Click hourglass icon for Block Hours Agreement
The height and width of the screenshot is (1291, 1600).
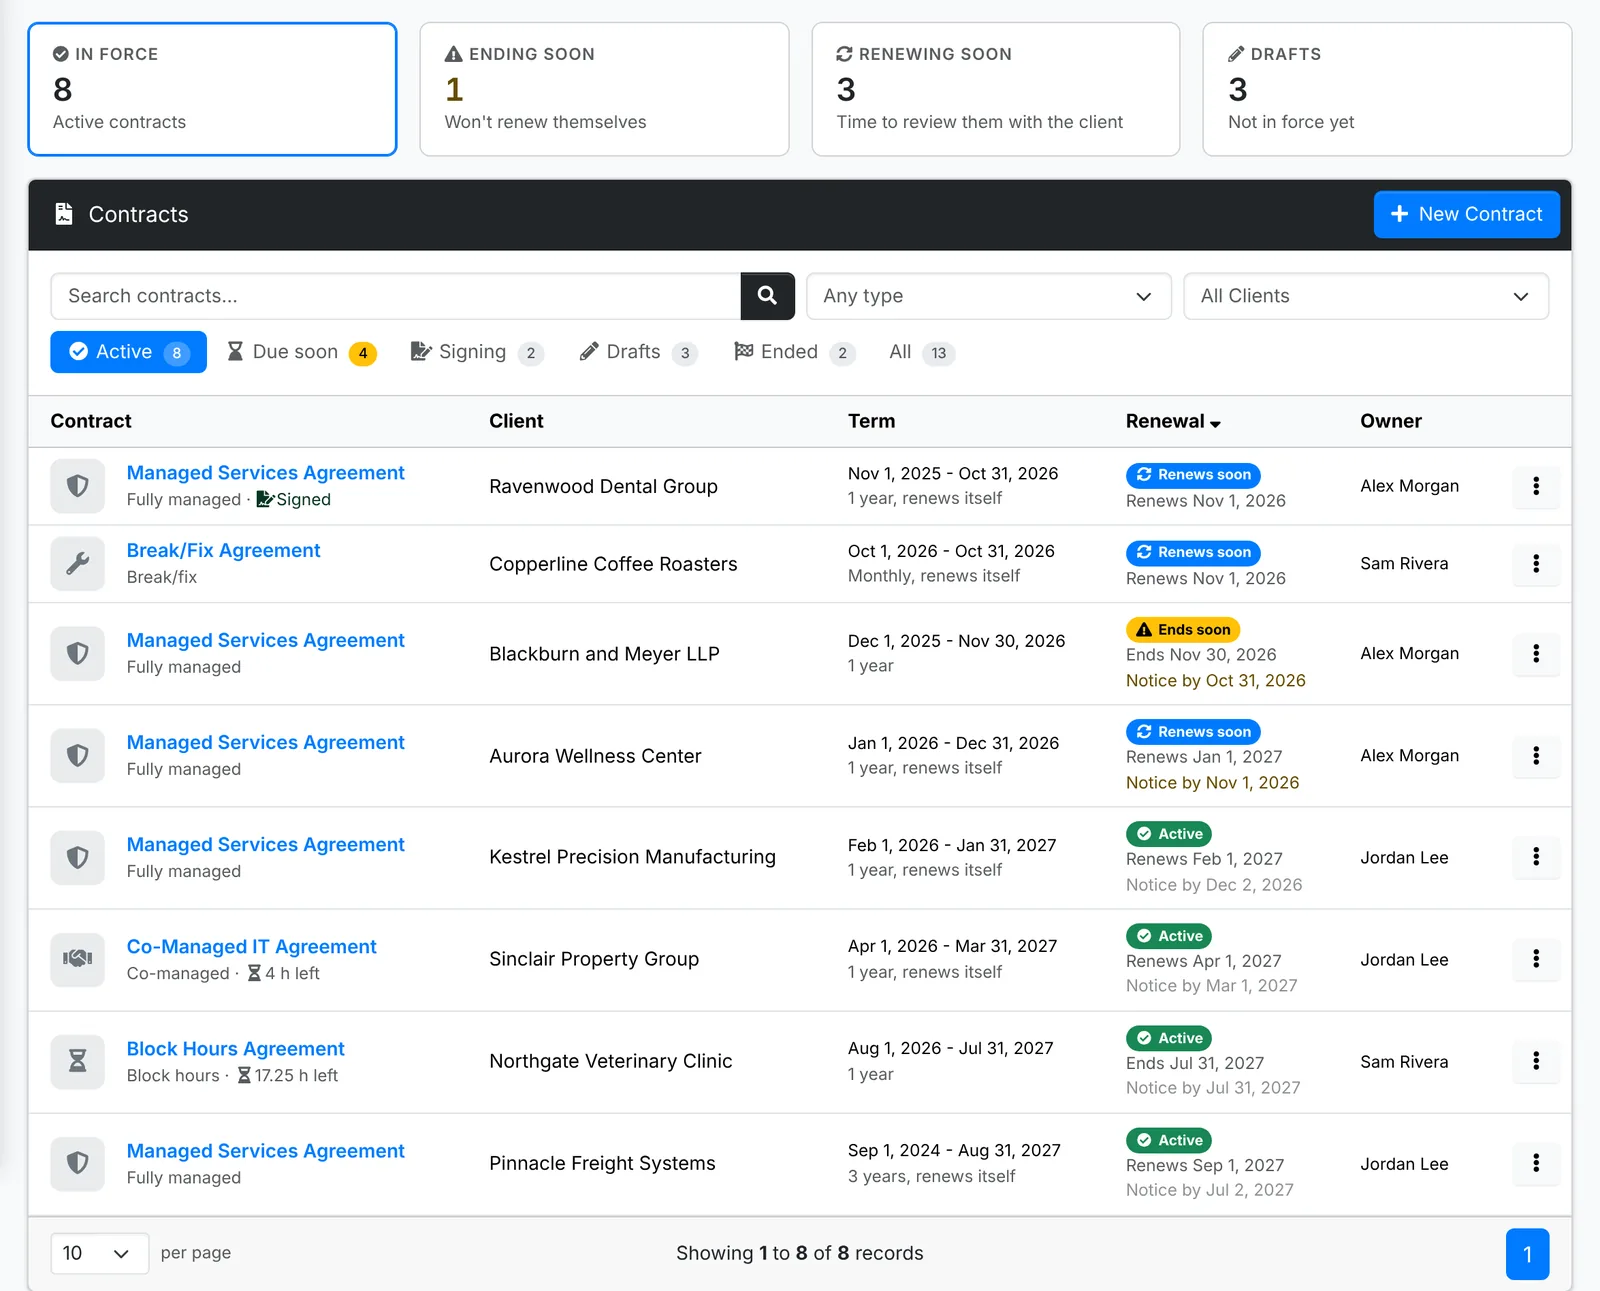pos(77,1061)
